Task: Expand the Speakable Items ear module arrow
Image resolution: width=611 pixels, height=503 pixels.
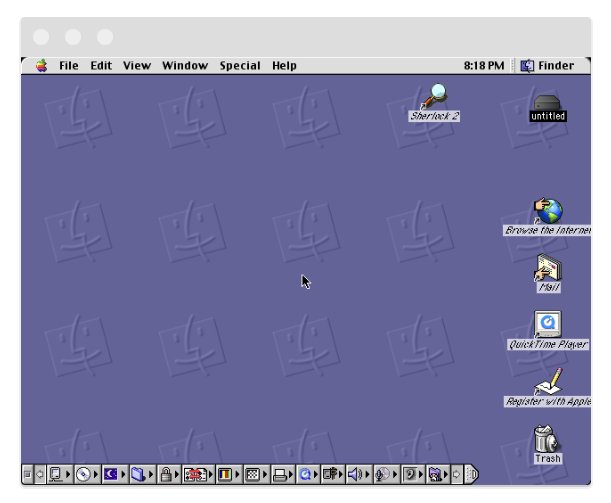Action: pos(421,474)
